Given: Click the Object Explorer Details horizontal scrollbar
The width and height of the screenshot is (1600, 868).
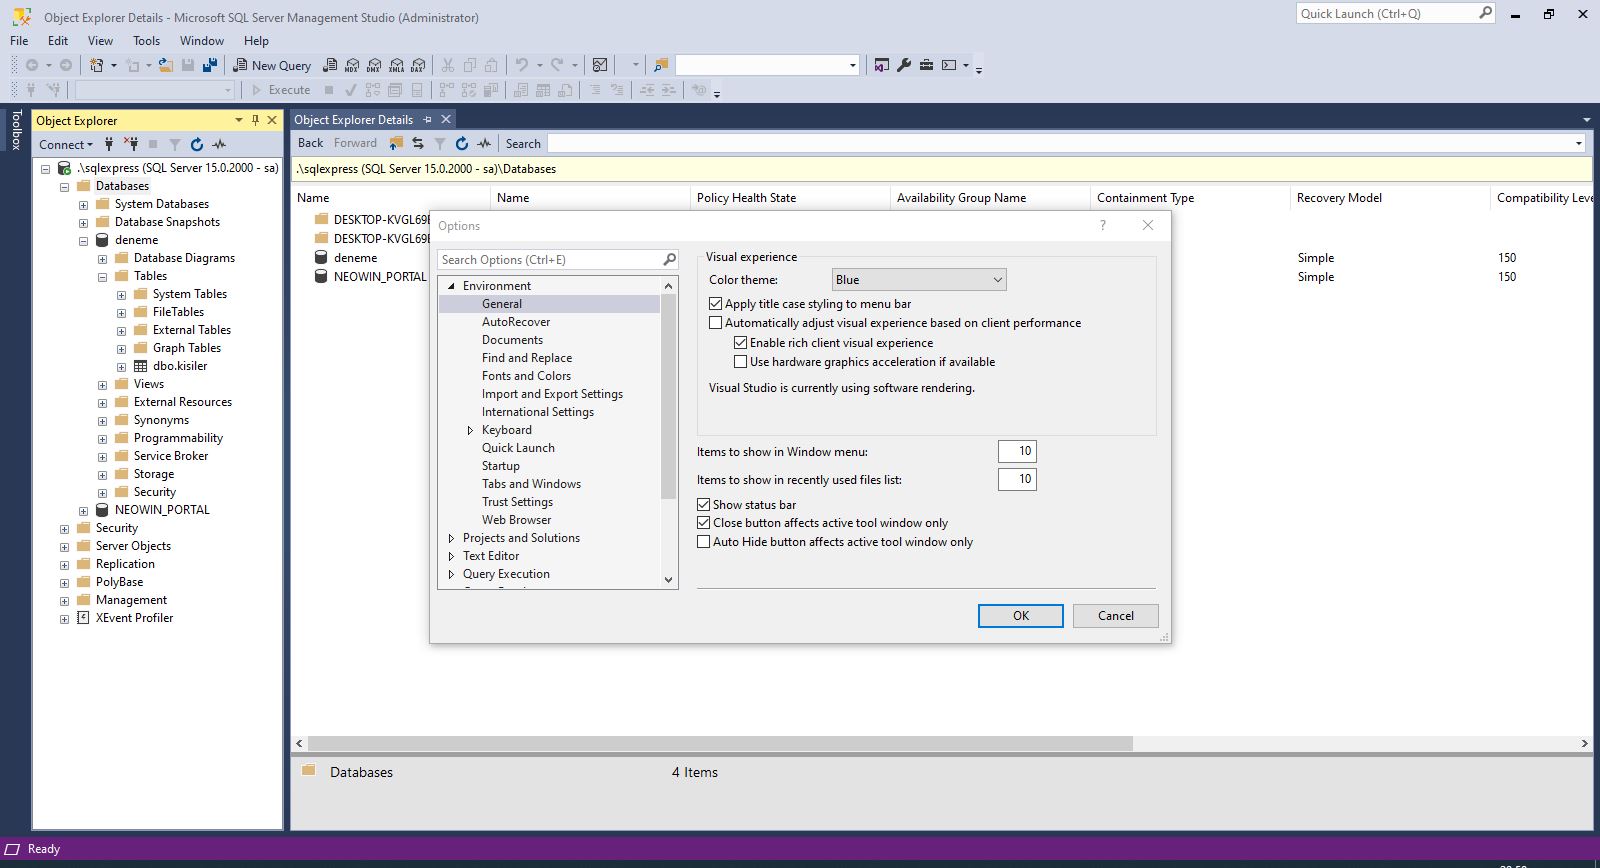Looking at the screenshot, I should 720,744.
